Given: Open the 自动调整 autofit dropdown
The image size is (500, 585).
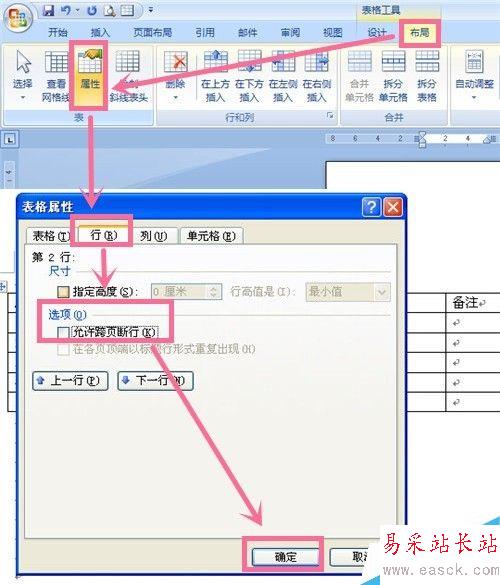Looking at the screenshot, I should [x=474, y=76].
